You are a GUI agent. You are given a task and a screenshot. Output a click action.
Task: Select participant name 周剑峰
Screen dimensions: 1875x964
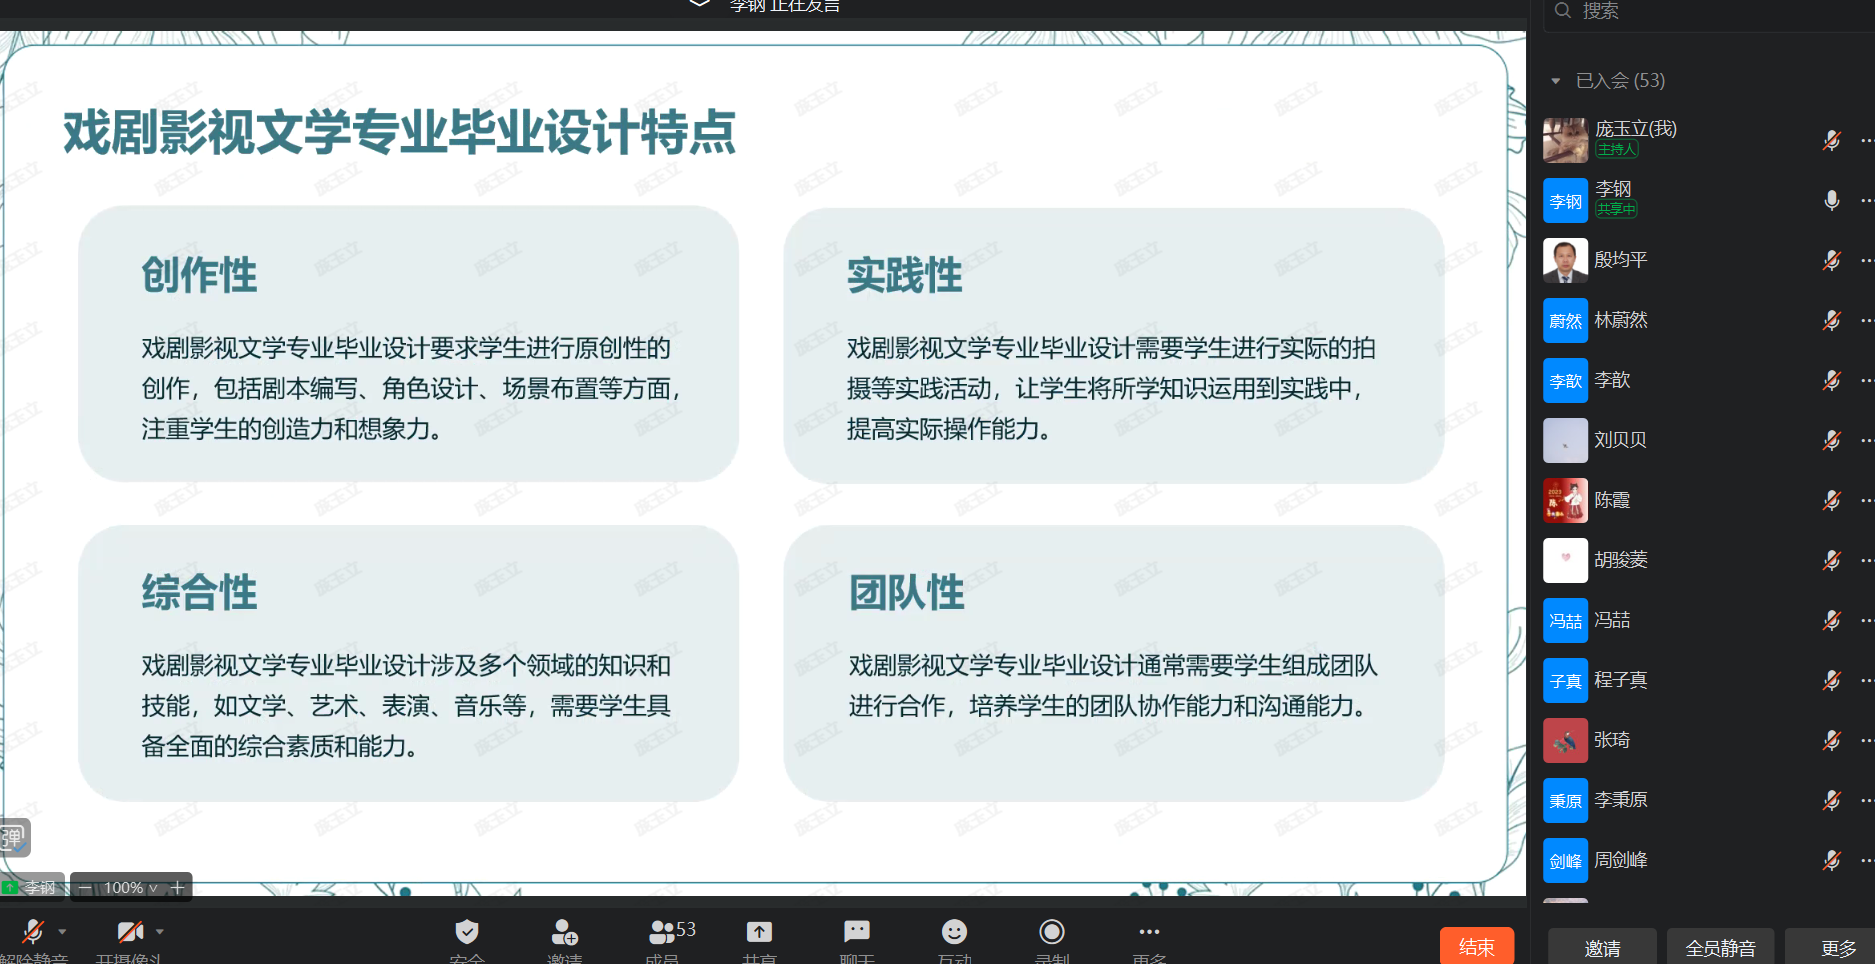[1620, 860]
